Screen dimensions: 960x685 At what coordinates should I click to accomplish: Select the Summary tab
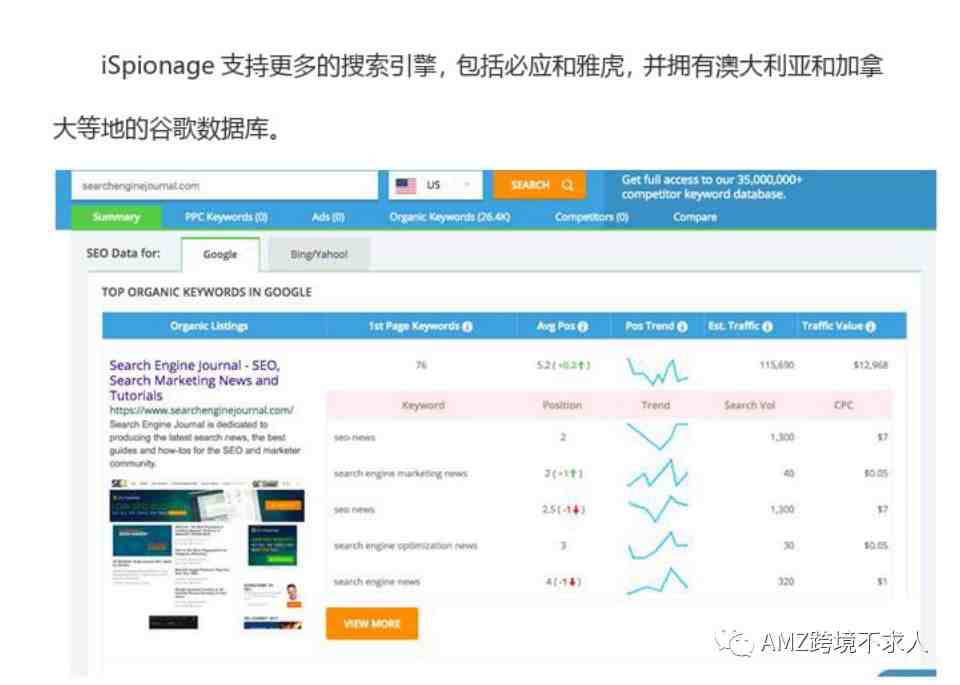(x=116, y=217)
